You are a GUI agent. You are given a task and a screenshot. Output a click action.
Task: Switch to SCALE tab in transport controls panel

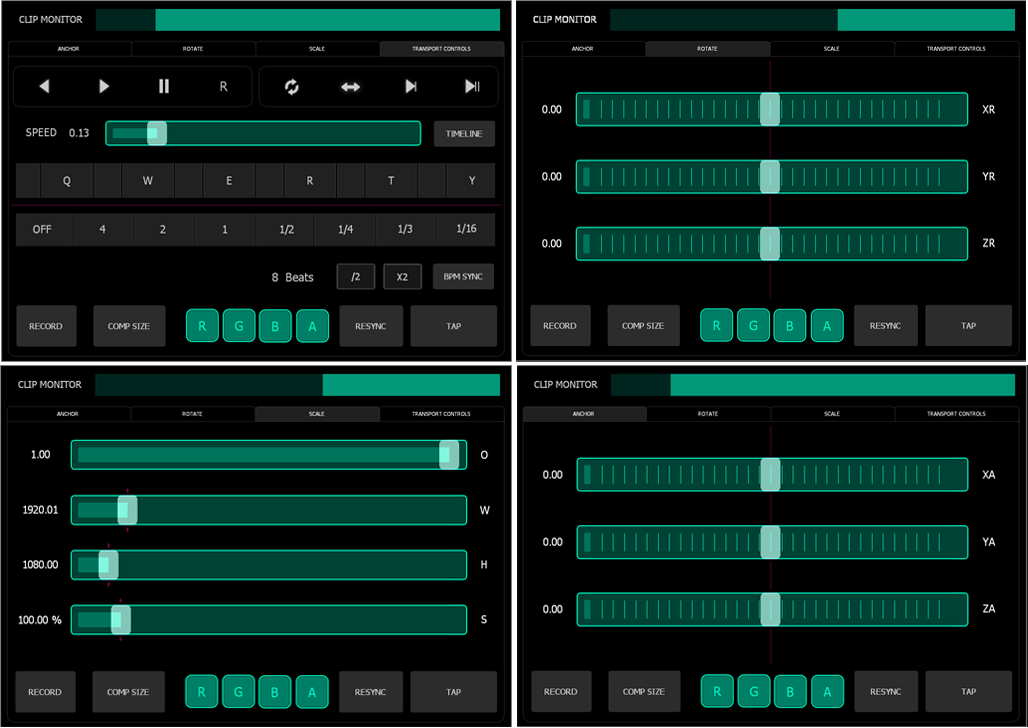point(317,49)
